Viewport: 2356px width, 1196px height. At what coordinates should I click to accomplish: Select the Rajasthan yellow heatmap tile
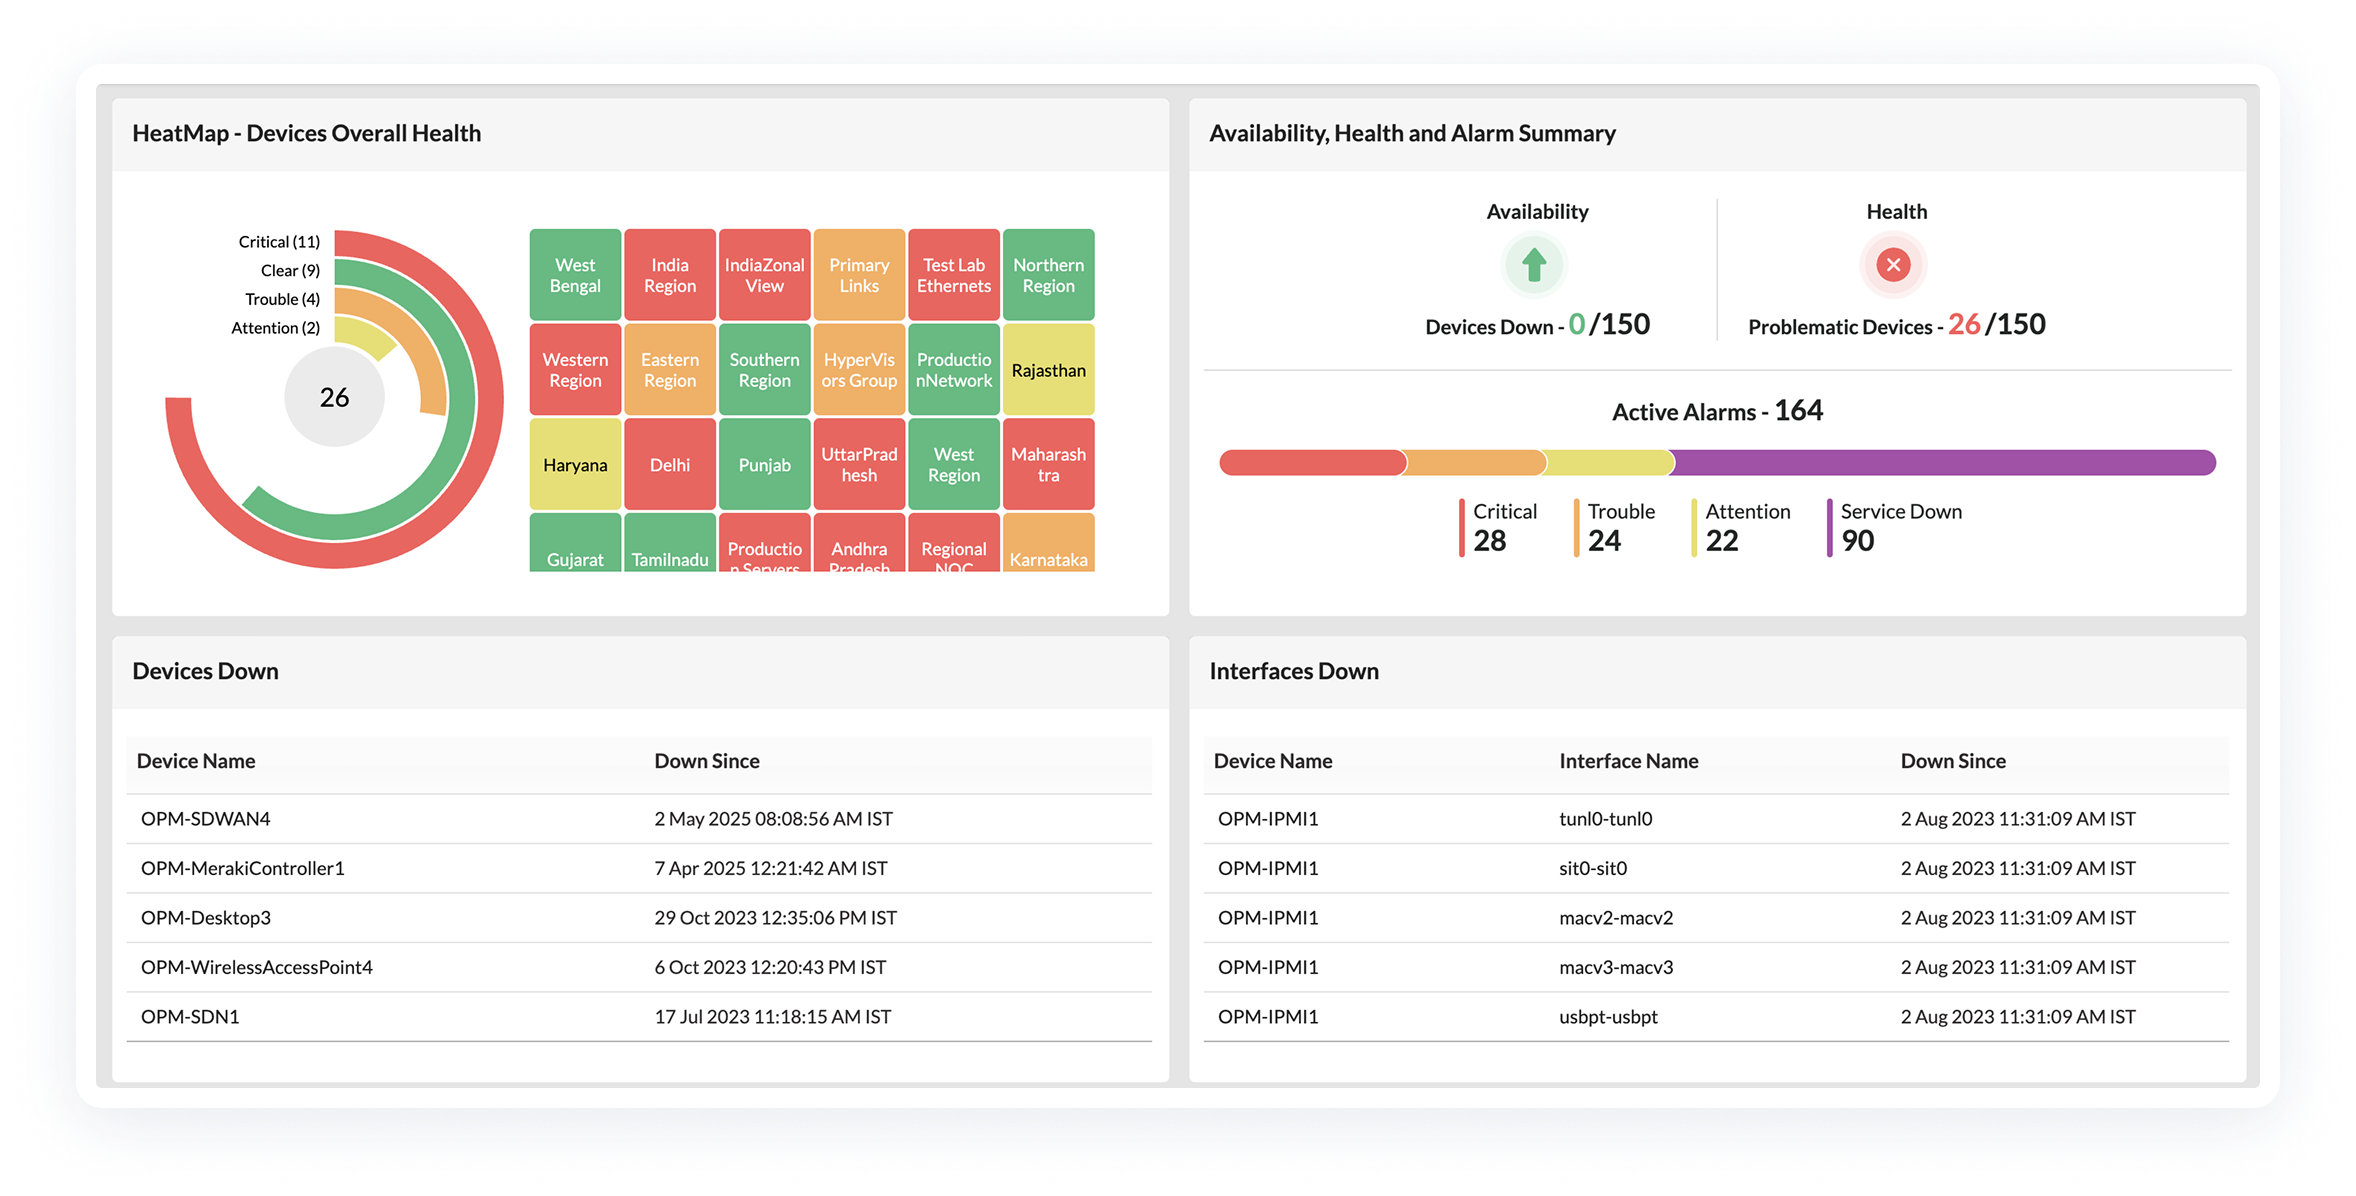(1048, 370)
